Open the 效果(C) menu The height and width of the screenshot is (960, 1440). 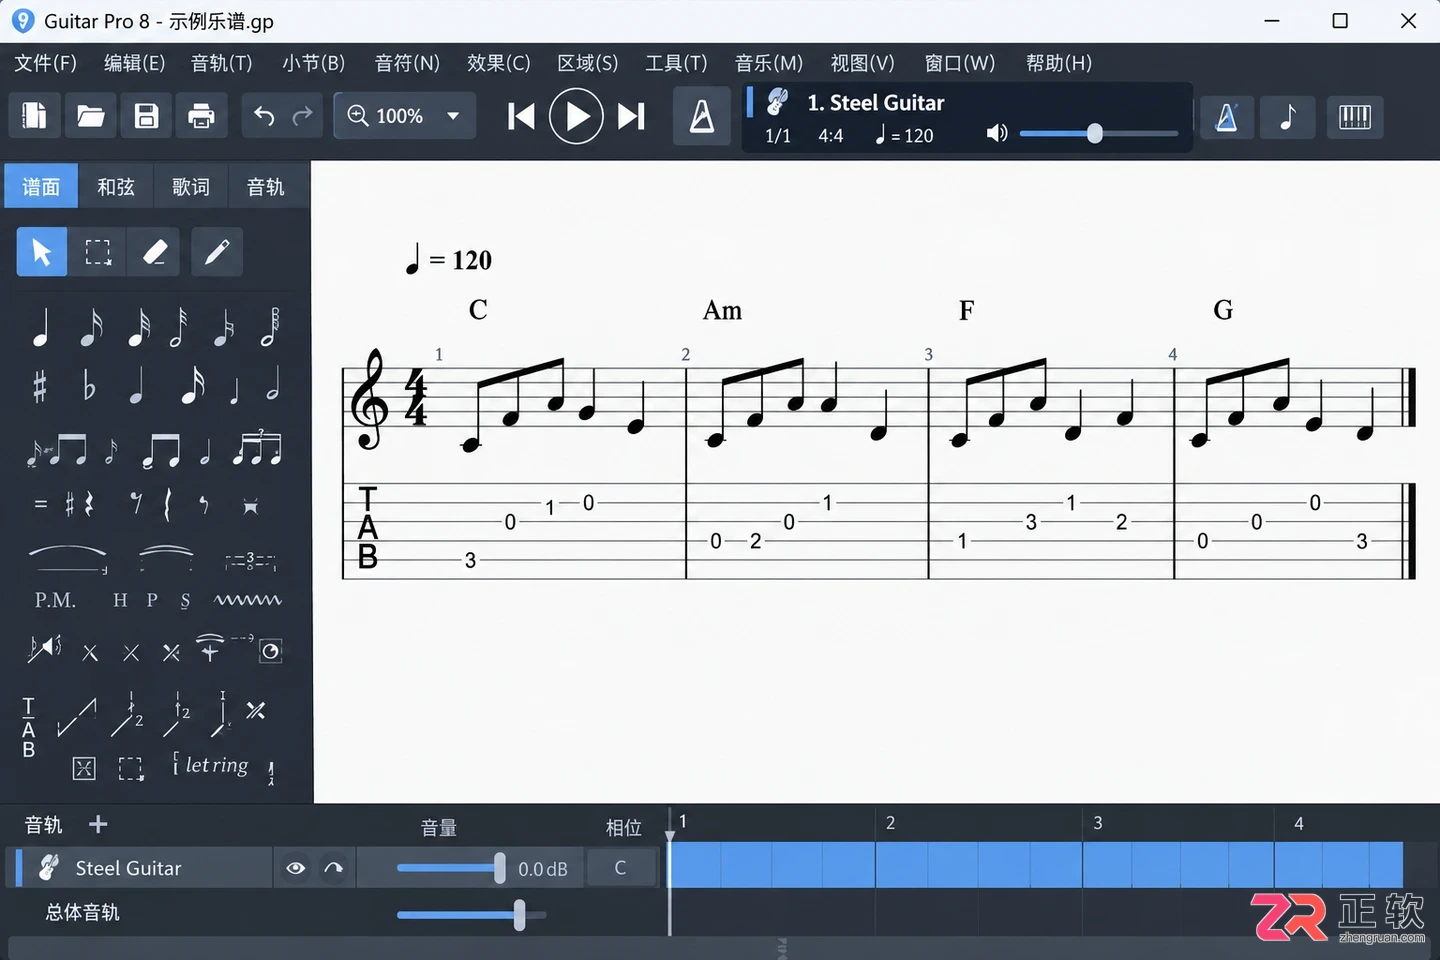point(499,63)
